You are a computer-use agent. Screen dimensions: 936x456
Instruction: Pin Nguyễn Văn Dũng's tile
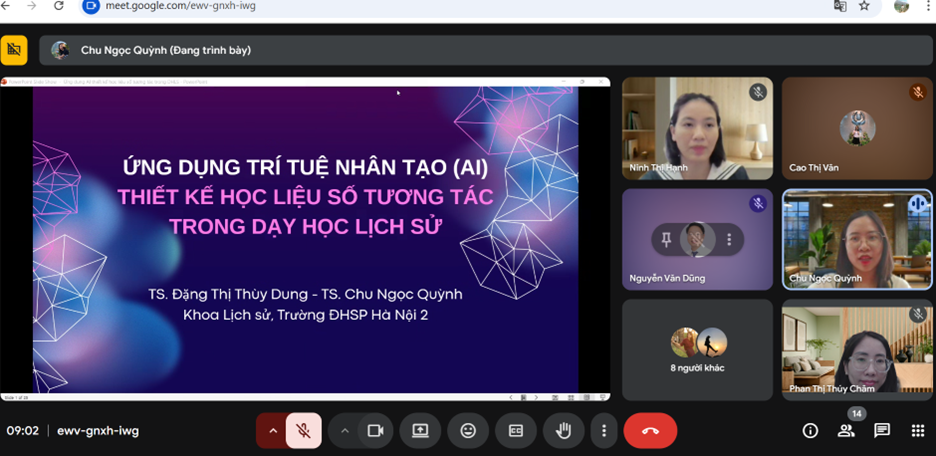(664, 240)
